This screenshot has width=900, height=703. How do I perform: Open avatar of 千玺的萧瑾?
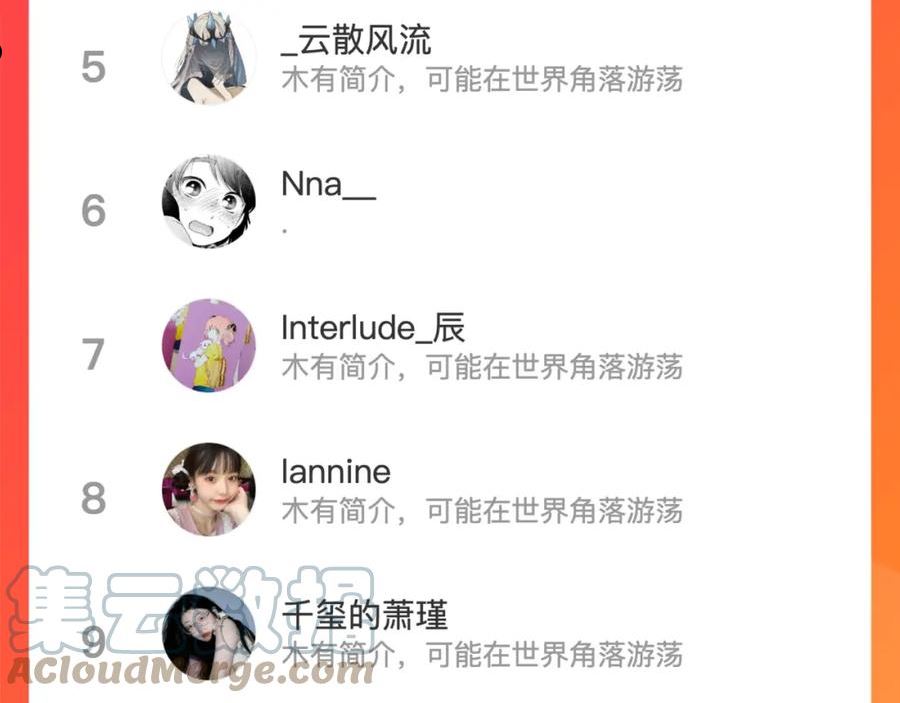(x=209, y=634)
